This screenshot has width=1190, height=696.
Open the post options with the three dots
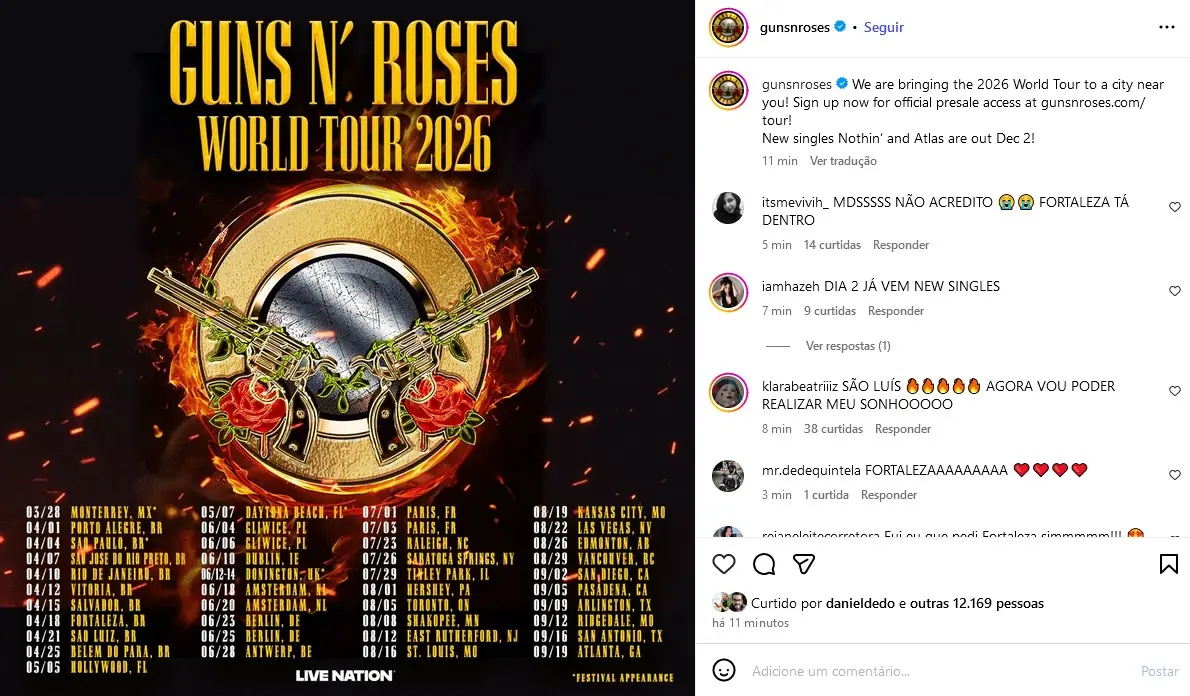click(1167, 28)
